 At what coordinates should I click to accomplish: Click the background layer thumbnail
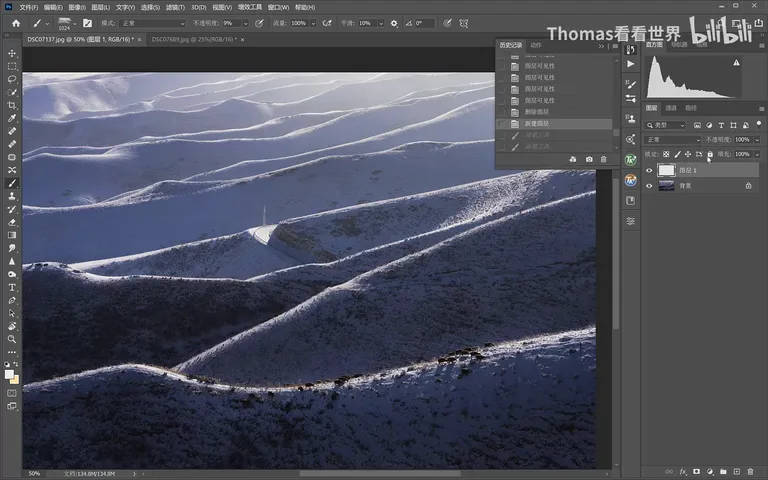click(x=666, y=186)
